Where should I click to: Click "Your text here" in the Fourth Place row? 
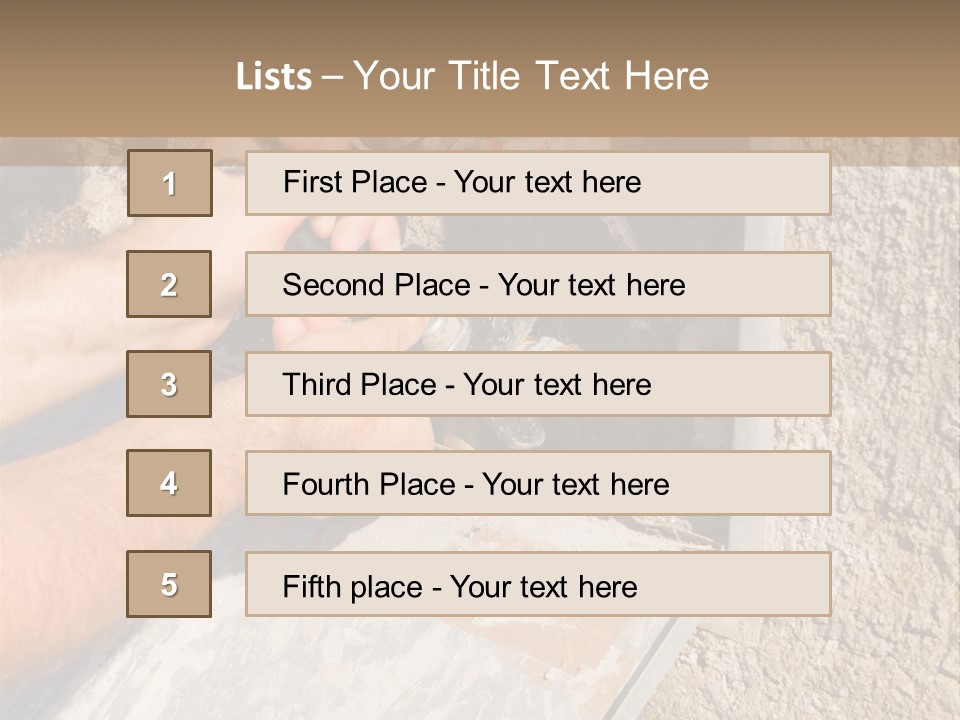[x=575, y=485]
